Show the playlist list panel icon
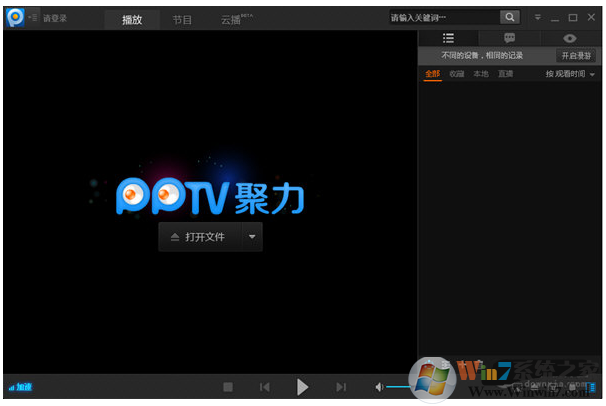 [448, 38]
